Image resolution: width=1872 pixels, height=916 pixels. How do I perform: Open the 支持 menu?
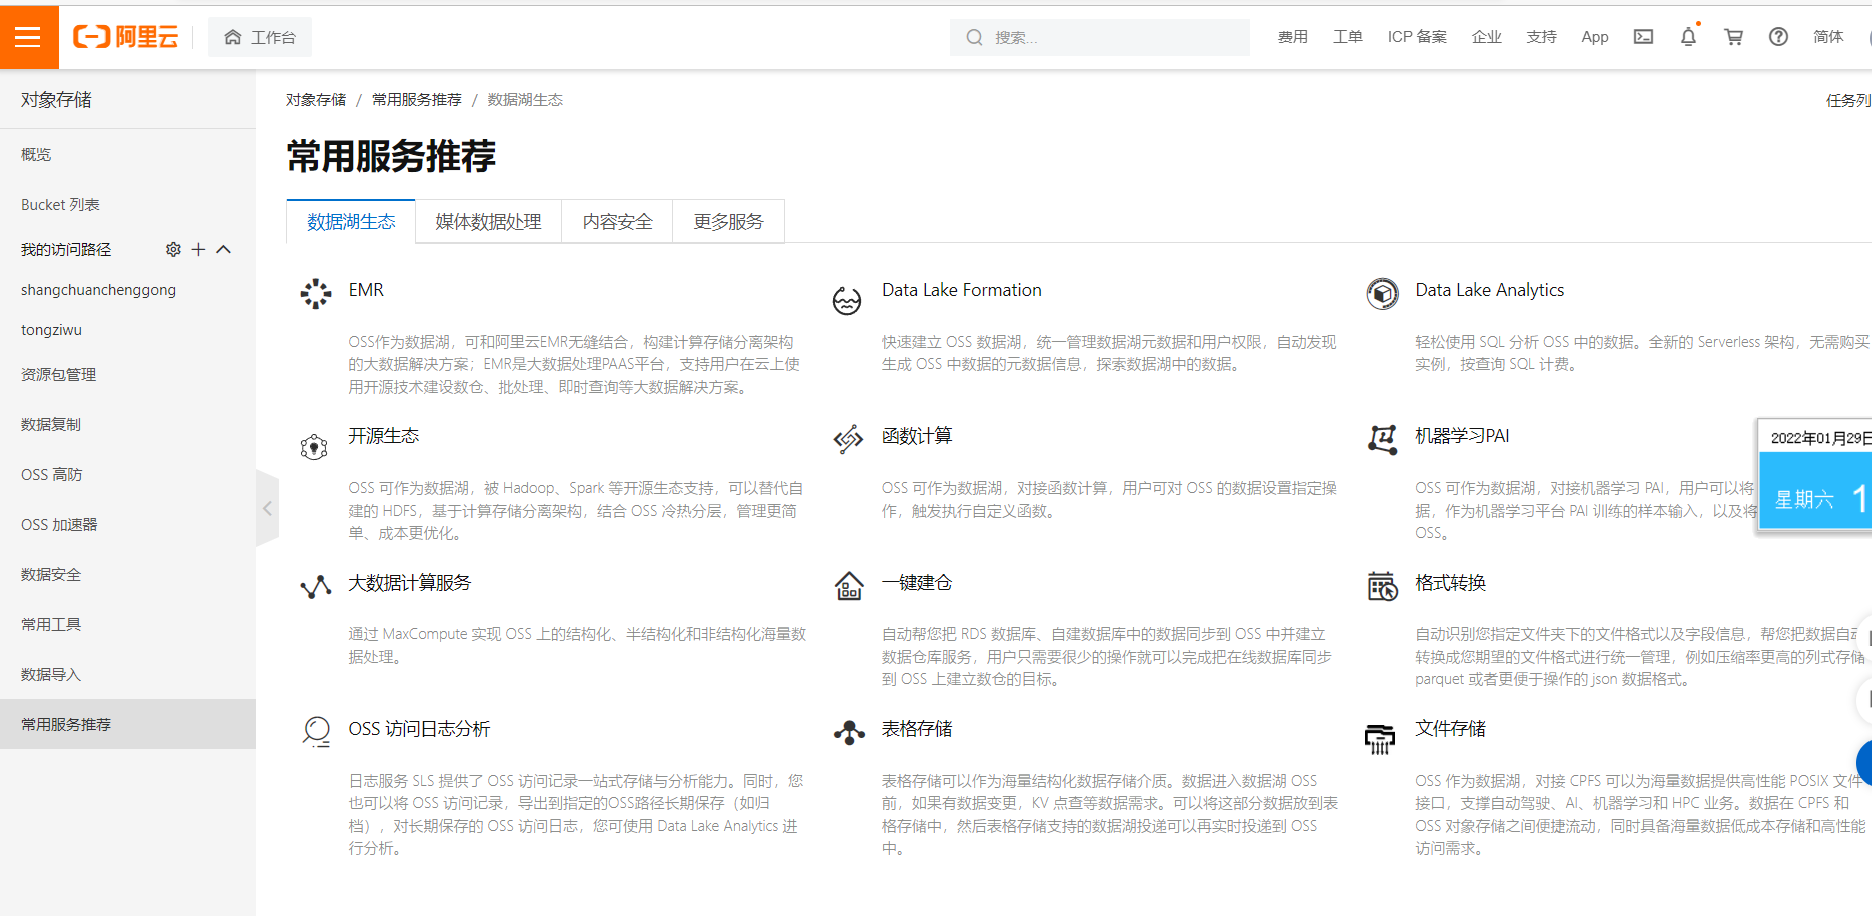pos(1541,37)
